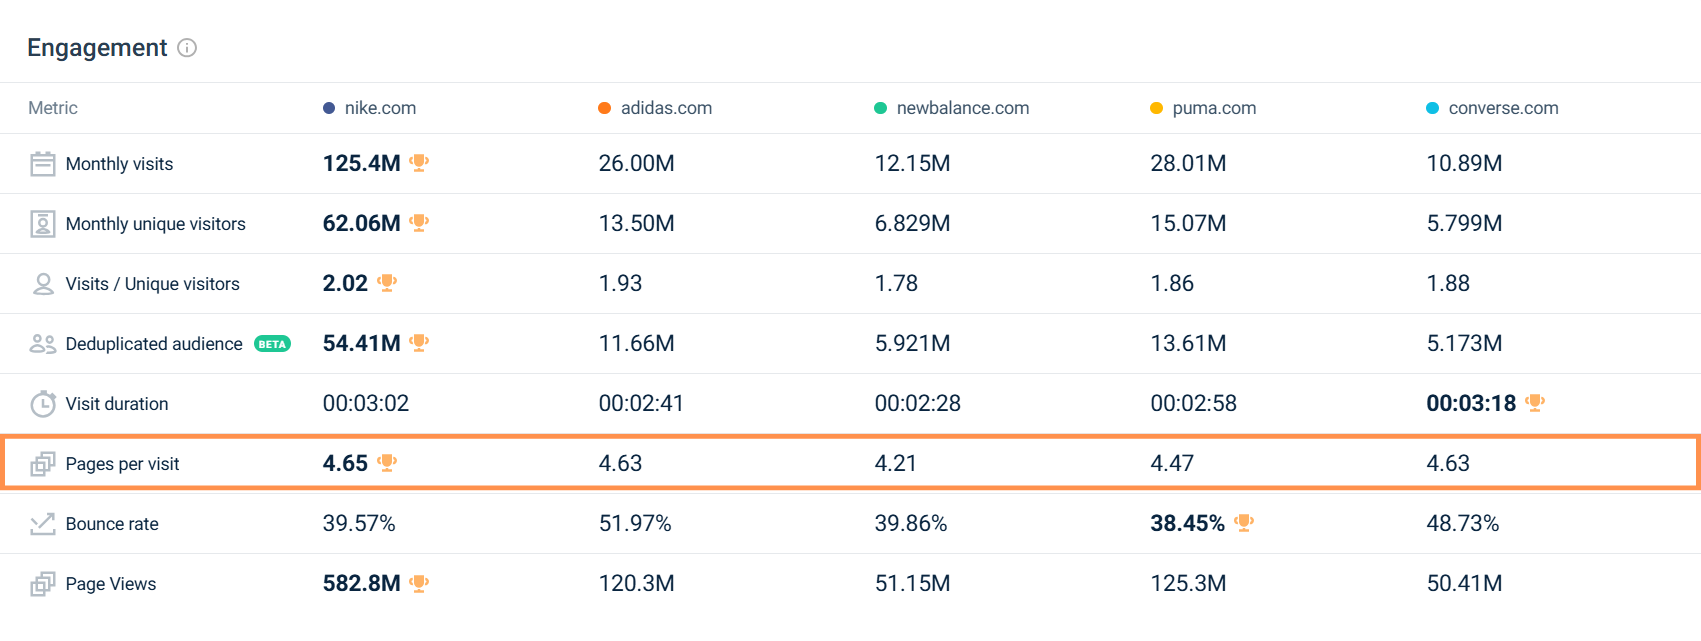
Task: Click the trophy icon beside 582.8M
Action: [419, 583]
